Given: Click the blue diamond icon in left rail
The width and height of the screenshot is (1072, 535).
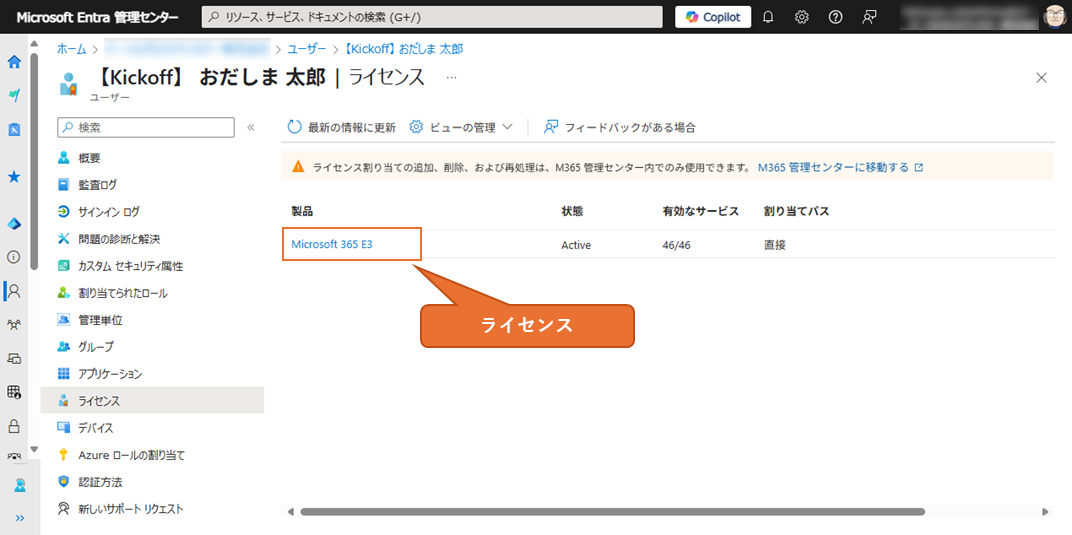Looking at the screenshot, I should 14,223.
